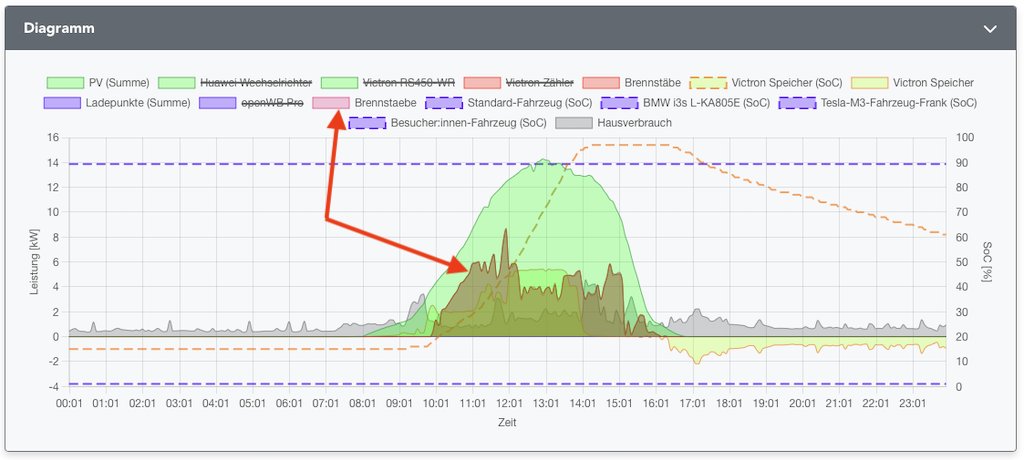
Task: Click the 13:01 time axis label
Action: 546,404
